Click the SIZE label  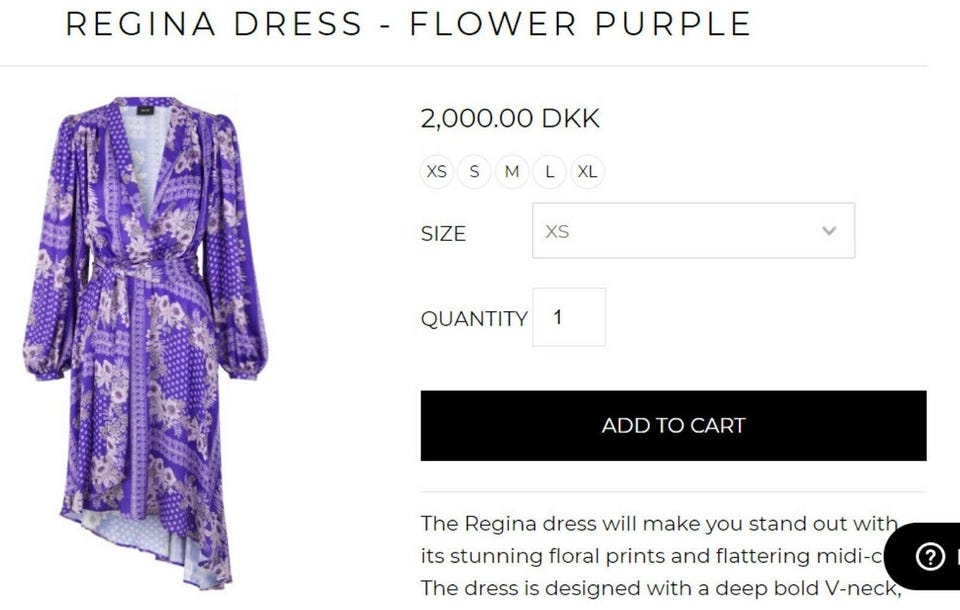pos(443,234)
